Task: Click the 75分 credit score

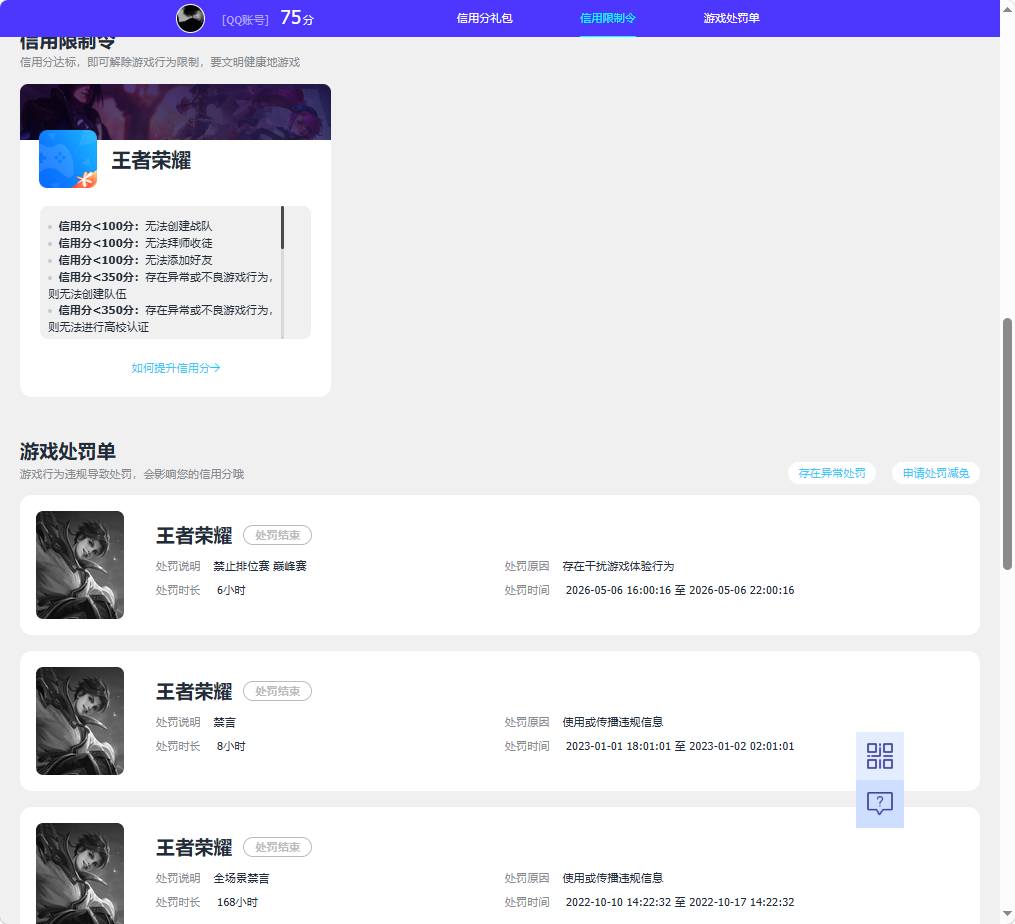Action: [296, 17]
